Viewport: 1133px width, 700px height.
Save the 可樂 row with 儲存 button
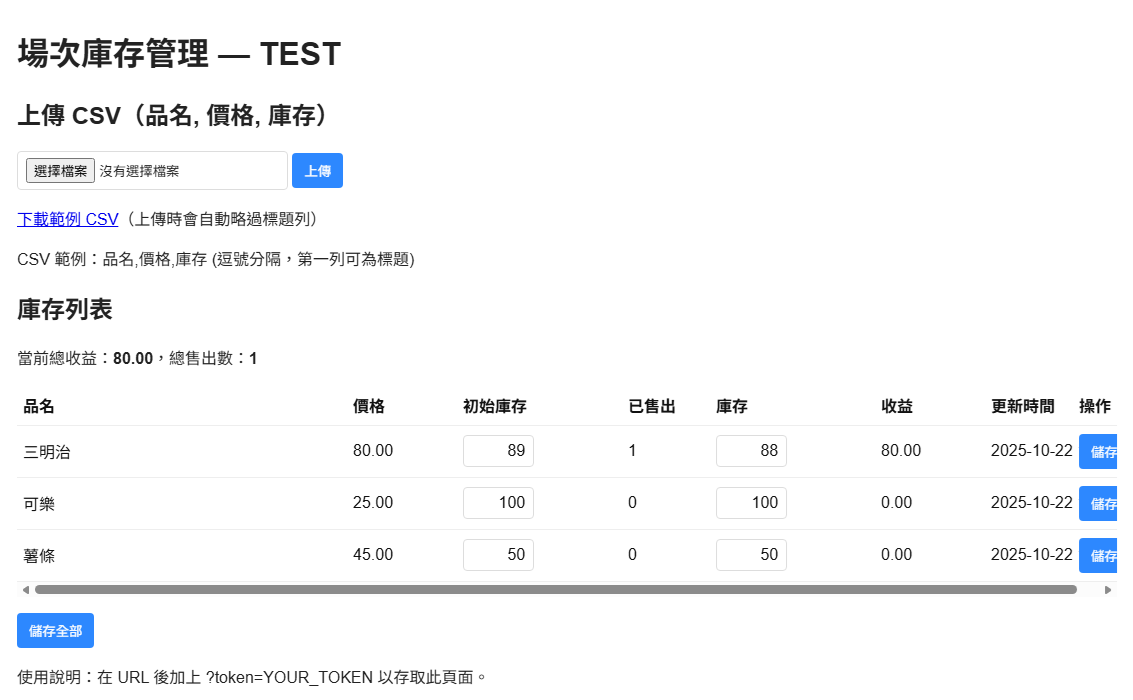coord(1100,504)
